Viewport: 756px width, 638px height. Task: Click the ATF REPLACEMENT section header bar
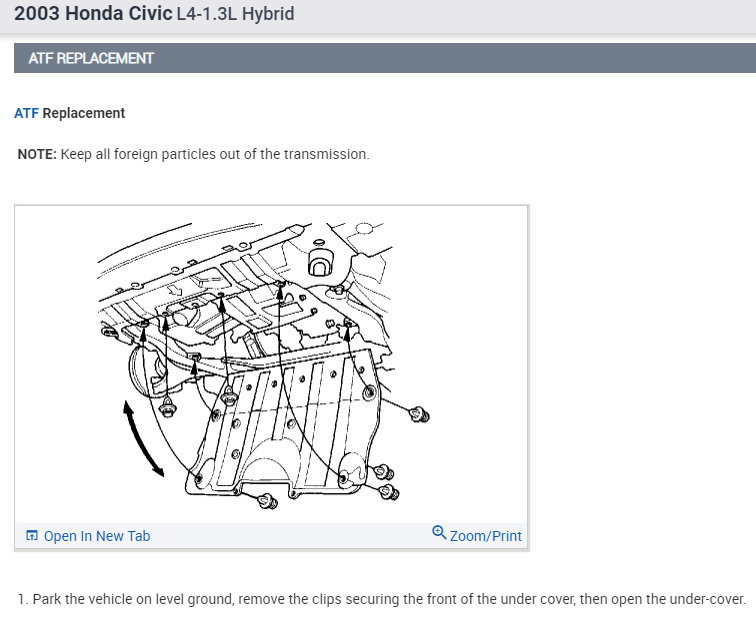point(385,58)
